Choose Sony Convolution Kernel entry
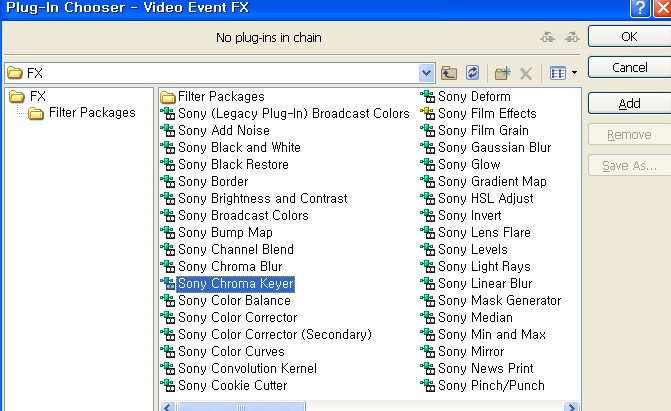Viewport: 671px width, 411px height. [247, 368]
